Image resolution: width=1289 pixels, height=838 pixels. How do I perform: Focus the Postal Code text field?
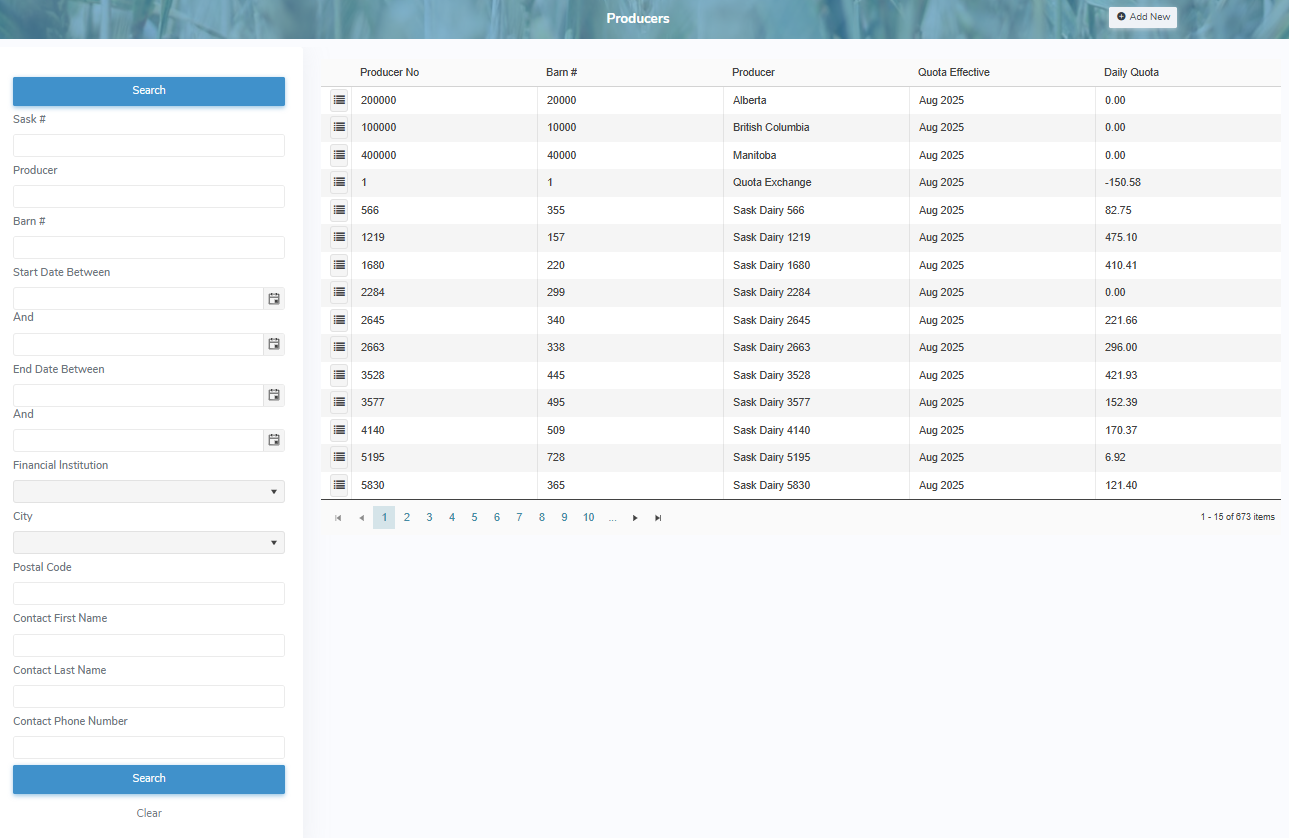click(x=149, y=594)
